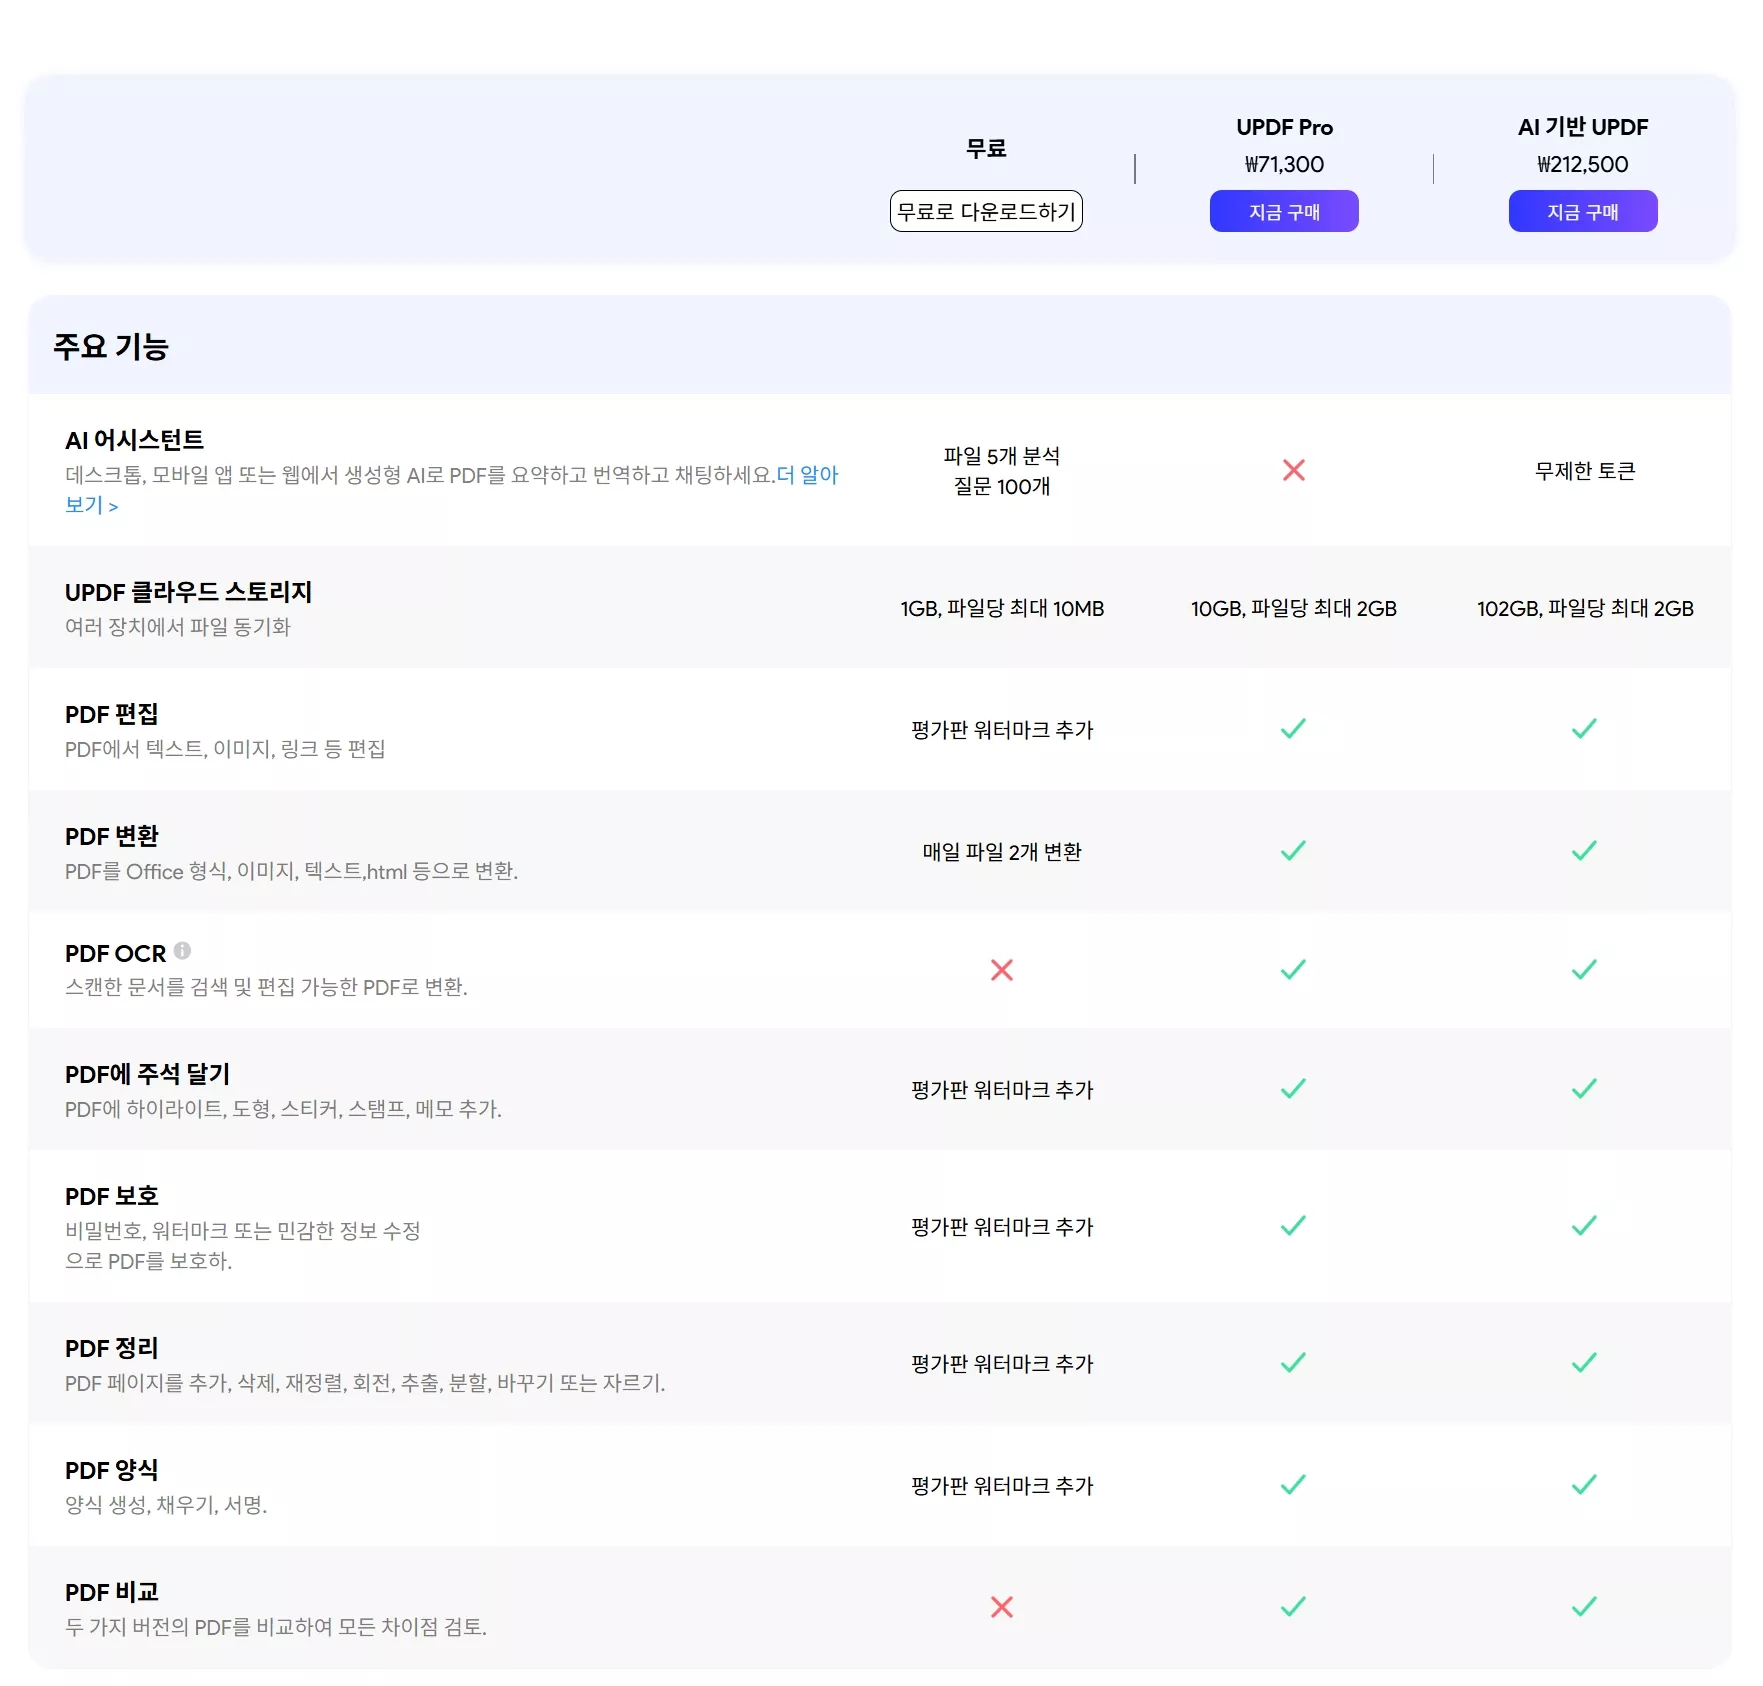The width and height of the screenshot is (1763, 1686).
Task: Click 평가판 워터마크 추가 in PDF 편집 row
Action: point(1002,730)
